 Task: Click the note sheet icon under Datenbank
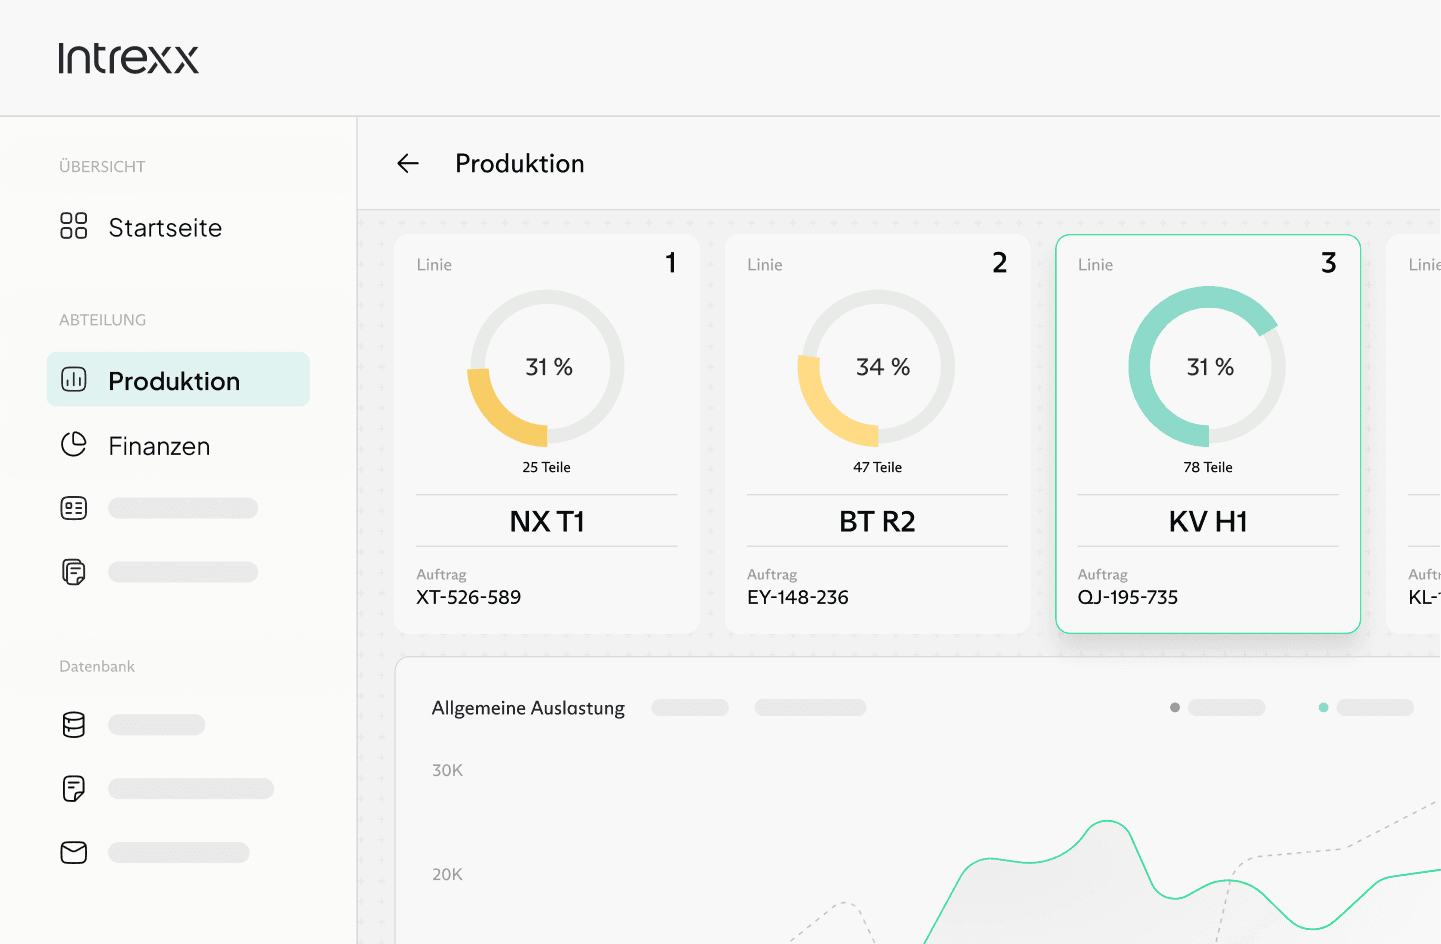click(x=74, y=789)
